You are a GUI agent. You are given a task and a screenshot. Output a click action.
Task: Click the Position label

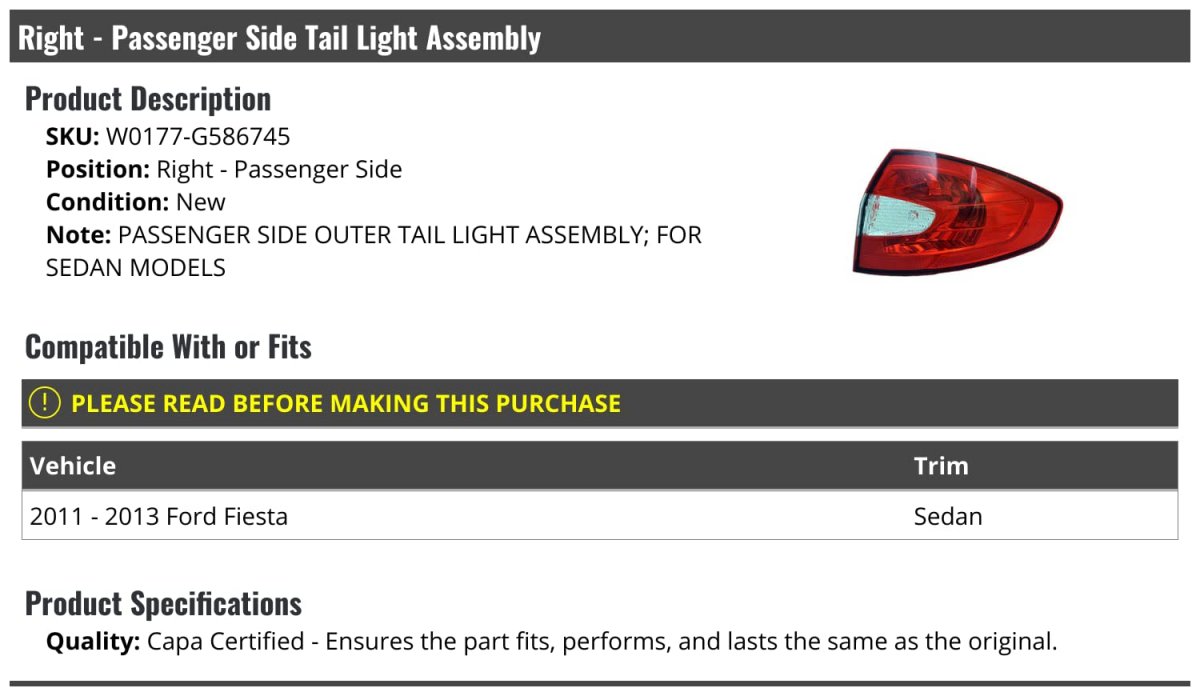click(x=98, y=170)
